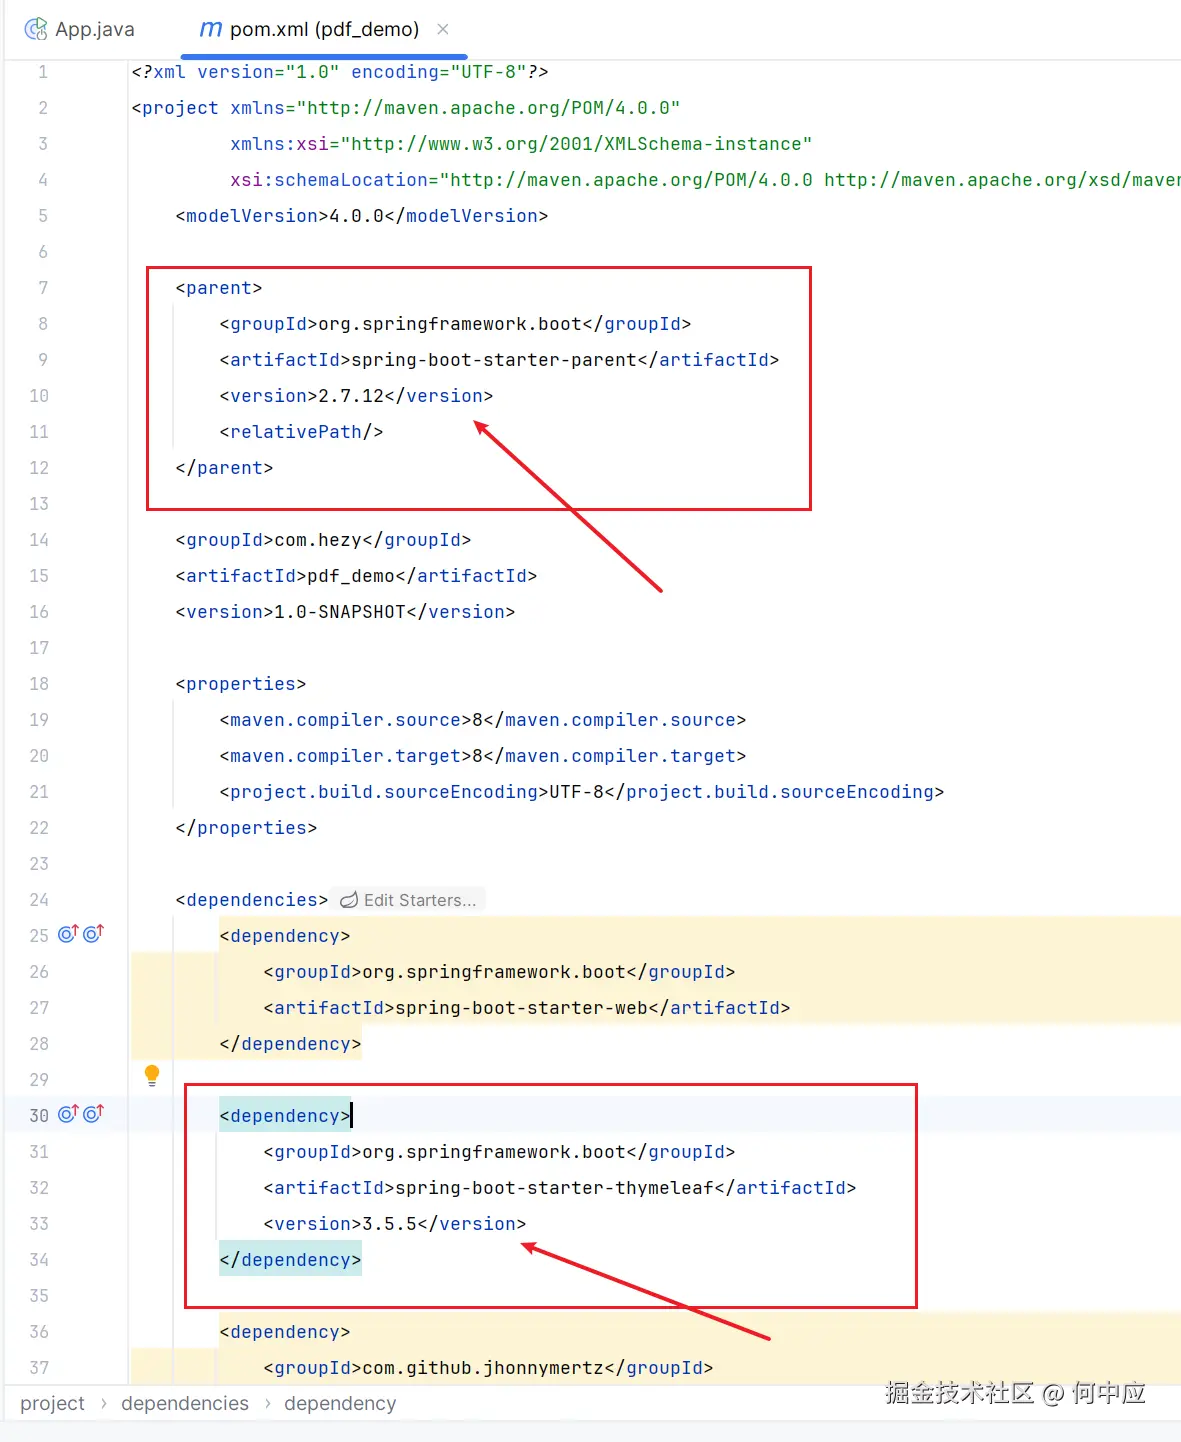
Task: Click line number 7 in the gutter
Action: [x=43, y=288]
